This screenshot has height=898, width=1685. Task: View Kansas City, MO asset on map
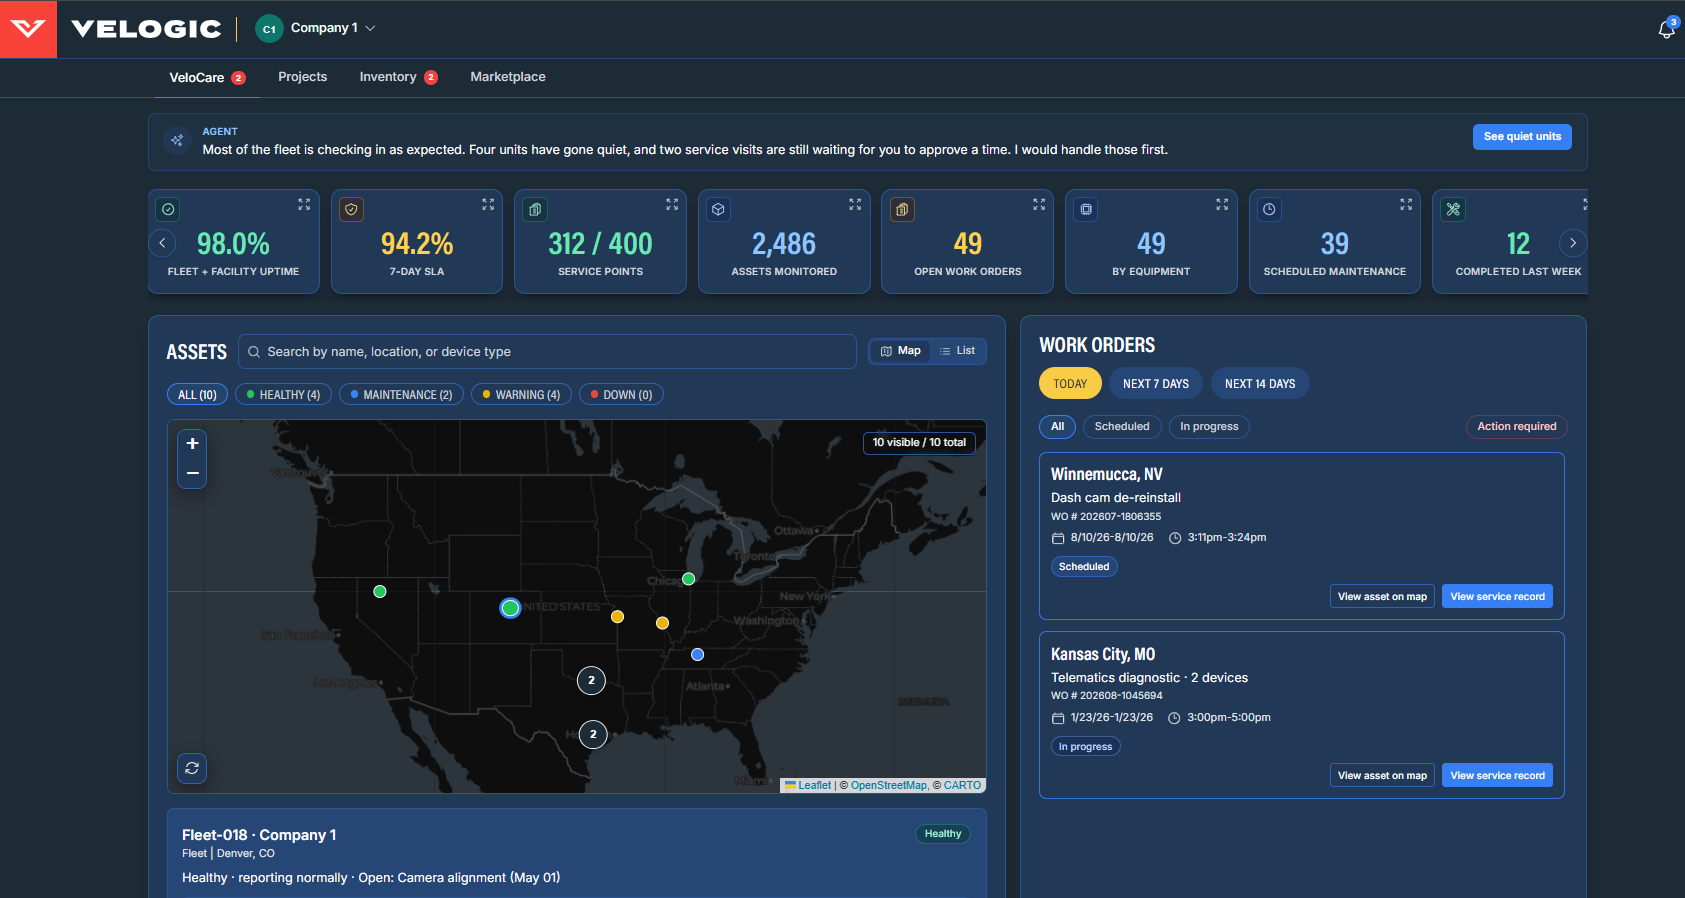pos(1382,776)
